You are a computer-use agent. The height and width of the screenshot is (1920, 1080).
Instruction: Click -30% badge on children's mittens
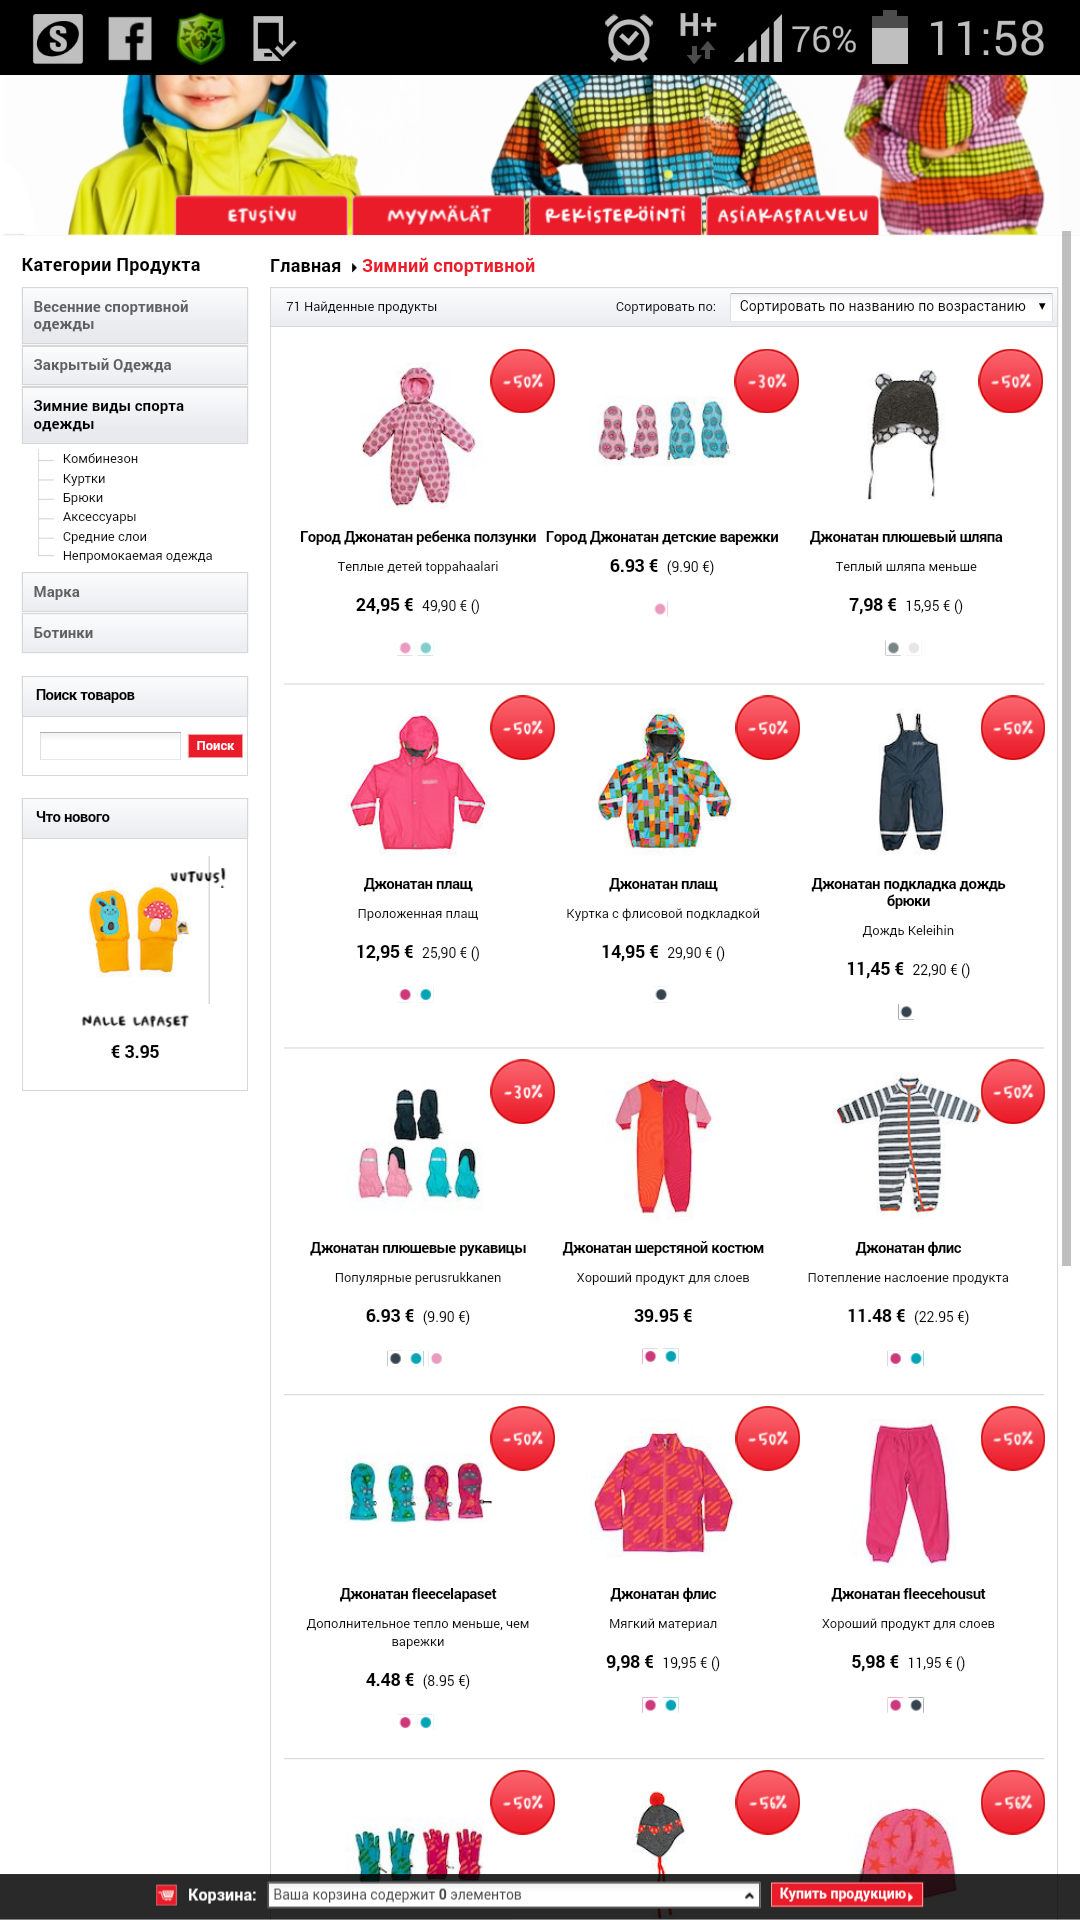[x=767, y=381]
